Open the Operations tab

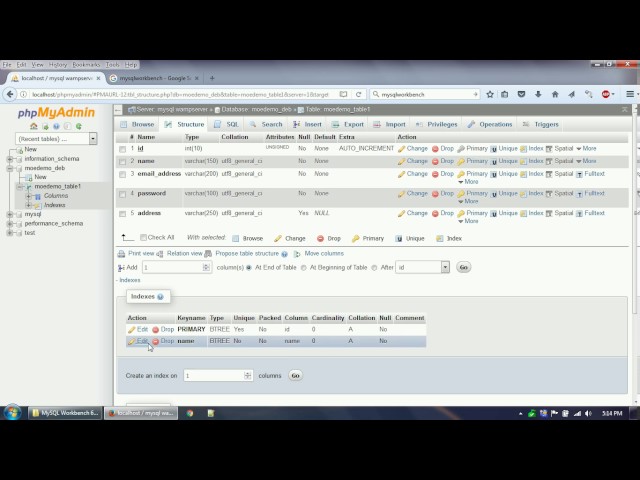(x=490, y=124)
